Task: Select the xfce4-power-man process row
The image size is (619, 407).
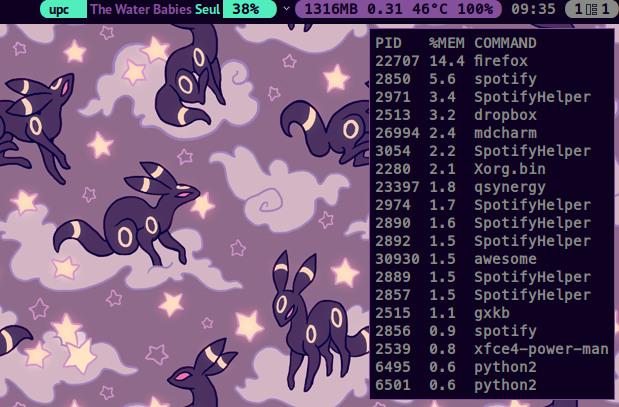Action: [492, 349]
